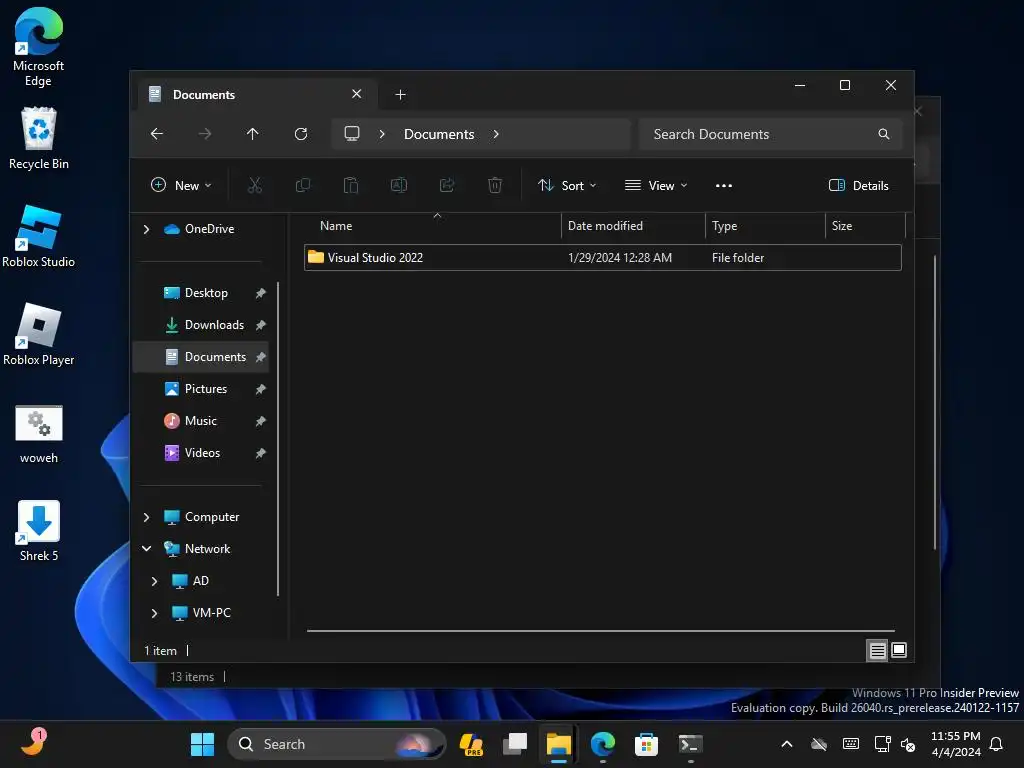
Task: Select the Shrek 5 desktop shortcut
Action: click(x=39, y=530)
